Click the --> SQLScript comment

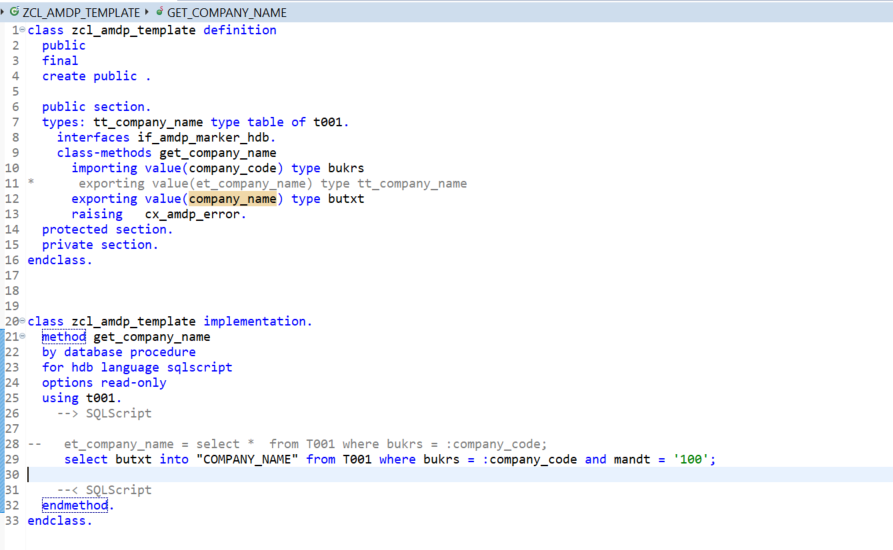pos(104,413)
